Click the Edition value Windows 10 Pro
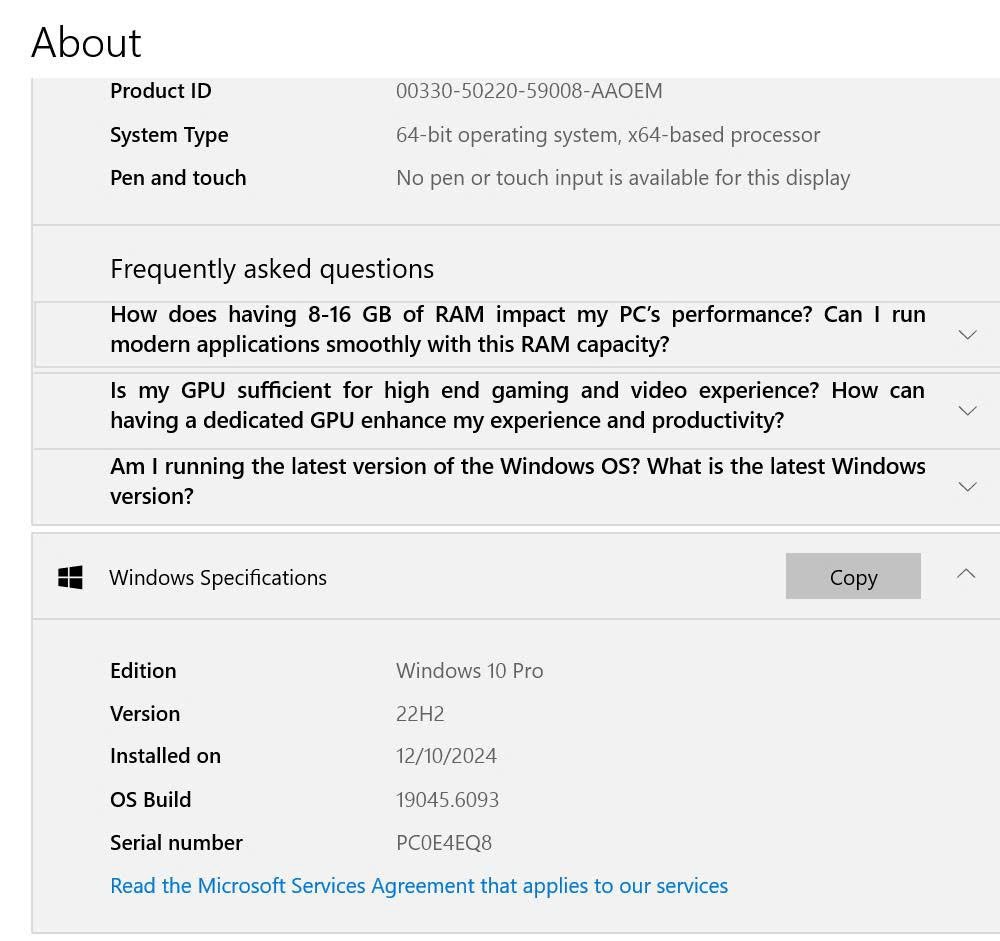This screenshot has width=1000, height=941. tap(470, 671)
